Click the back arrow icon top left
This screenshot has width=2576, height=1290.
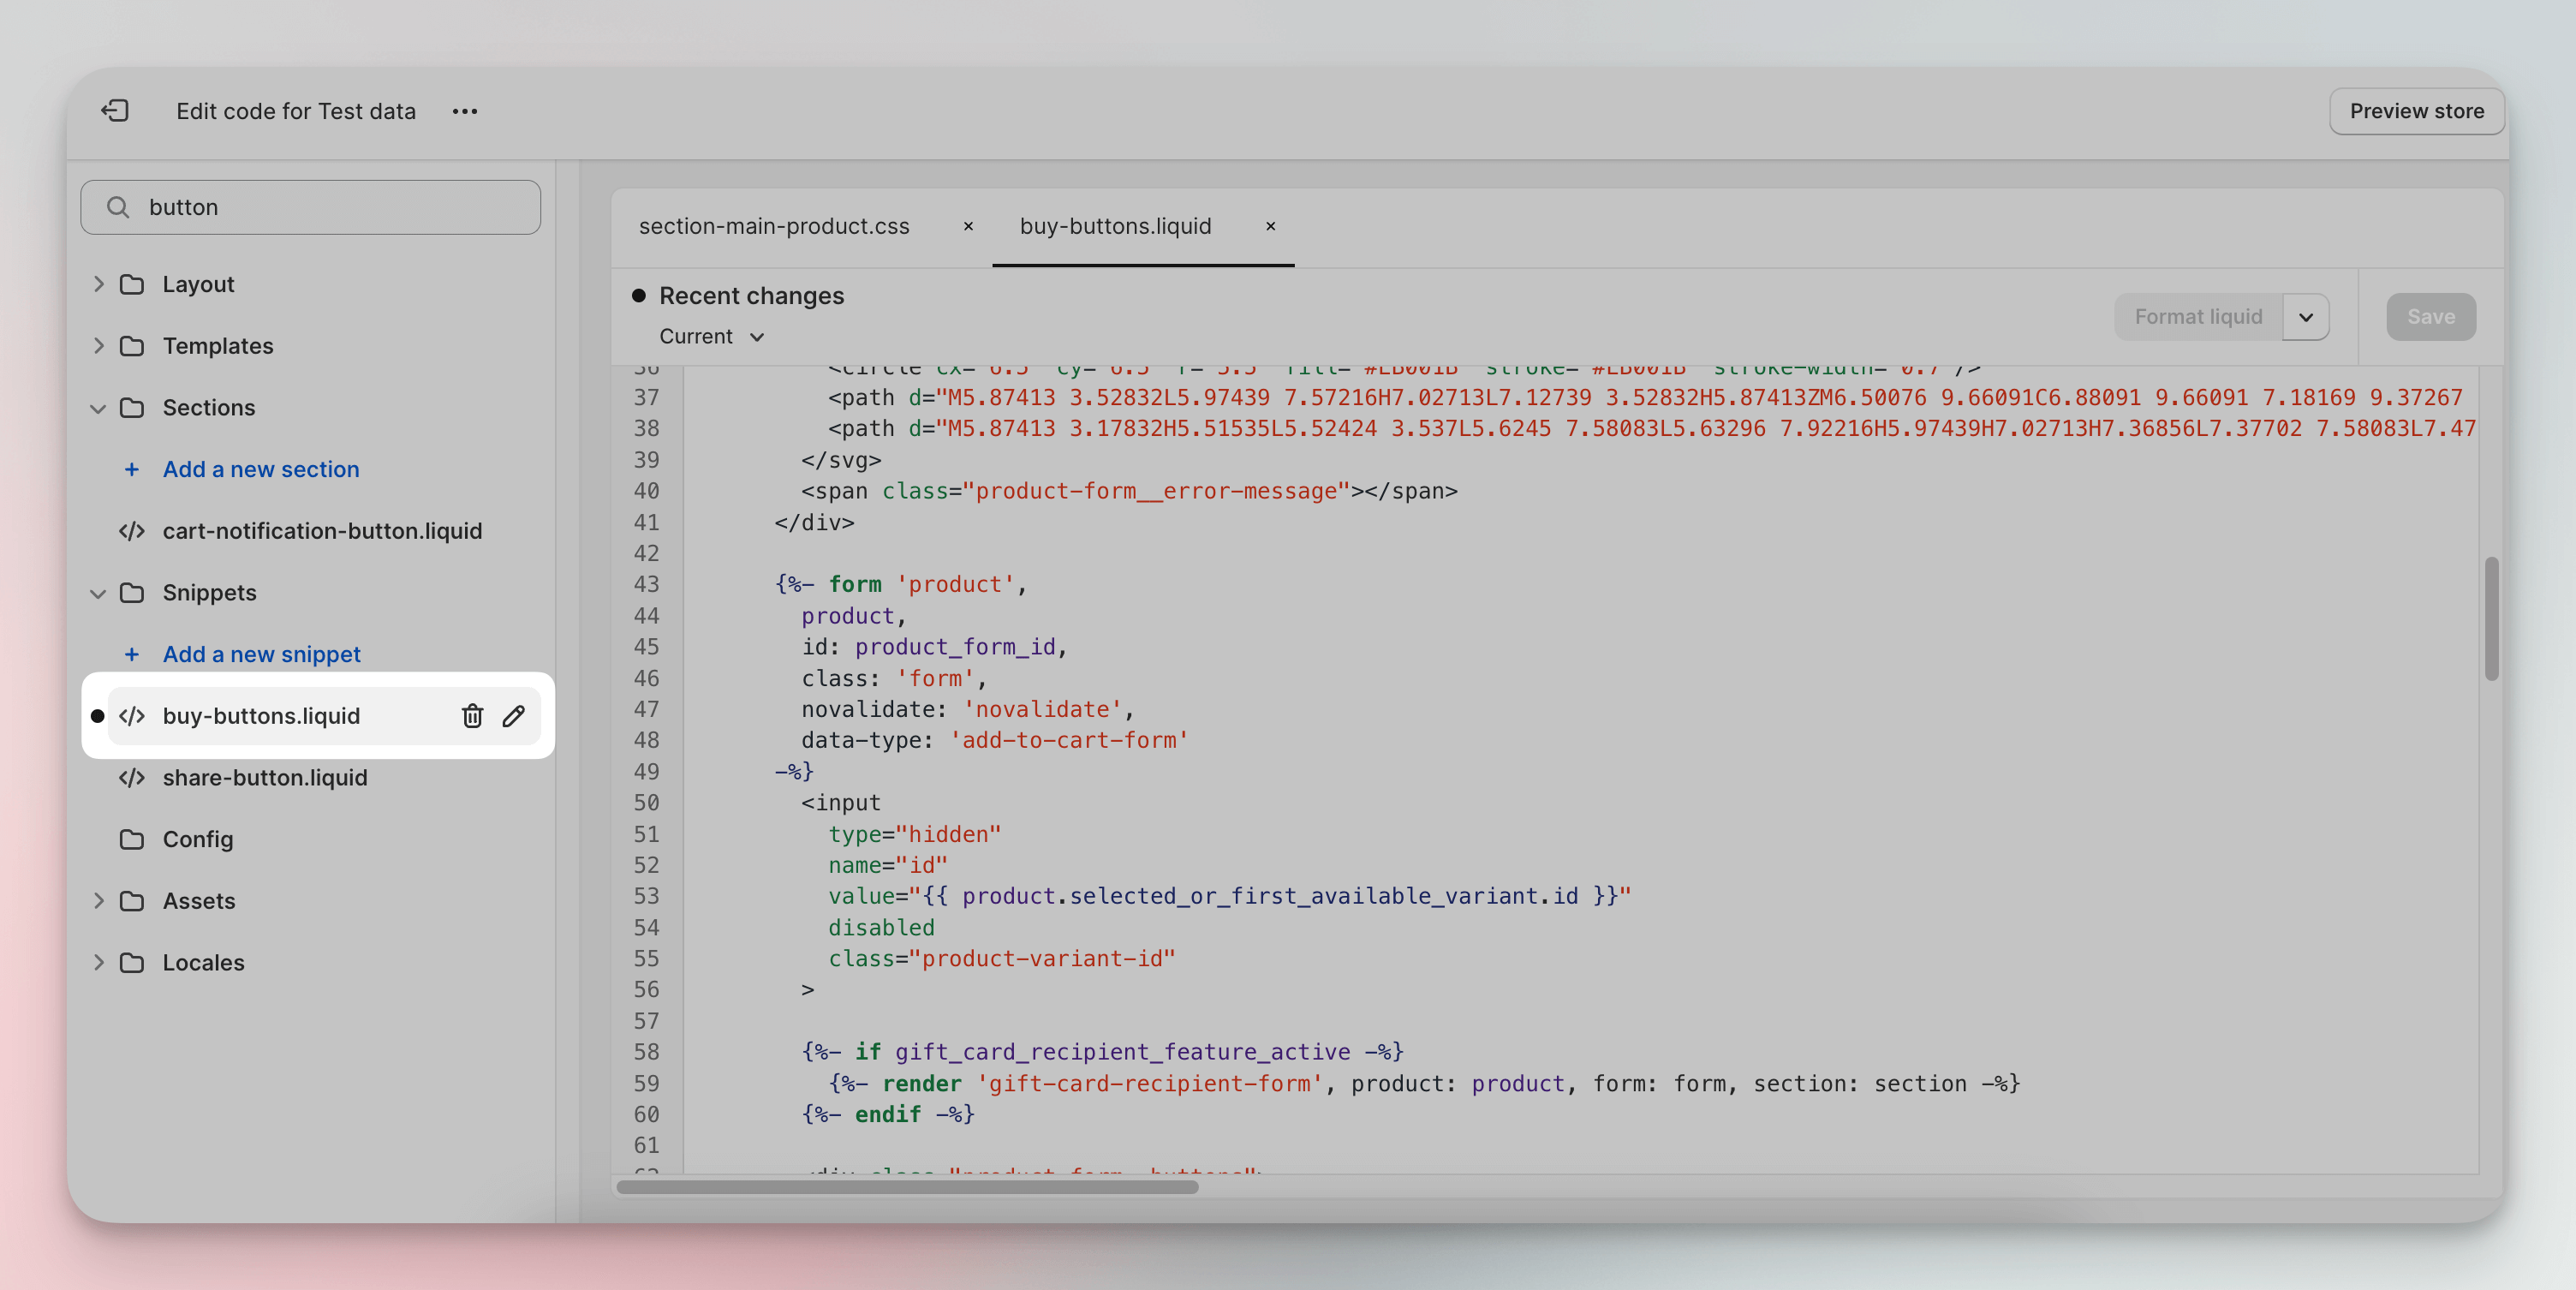115,110
